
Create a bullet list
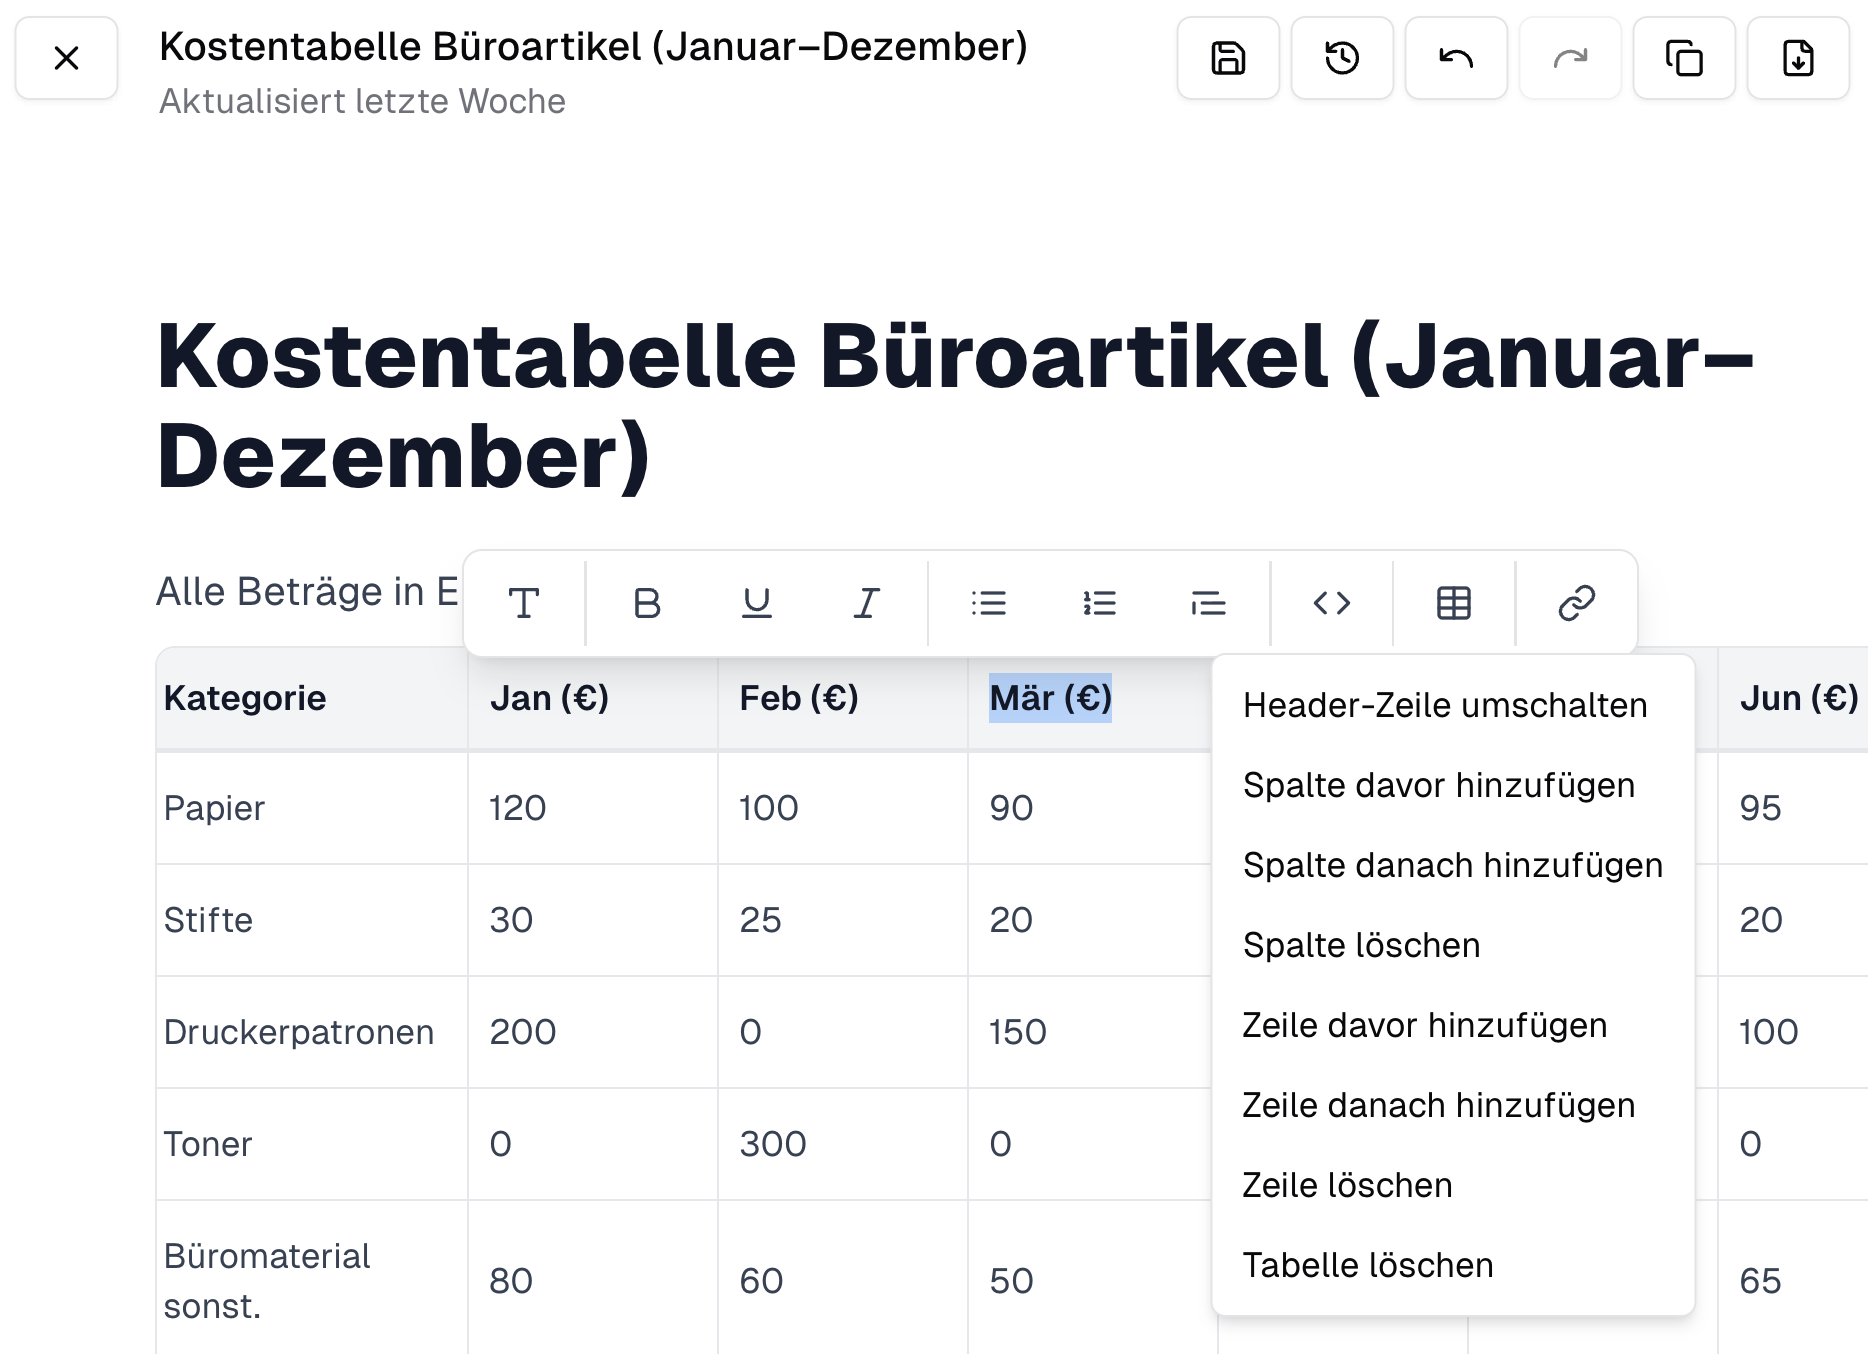[988, 602]
